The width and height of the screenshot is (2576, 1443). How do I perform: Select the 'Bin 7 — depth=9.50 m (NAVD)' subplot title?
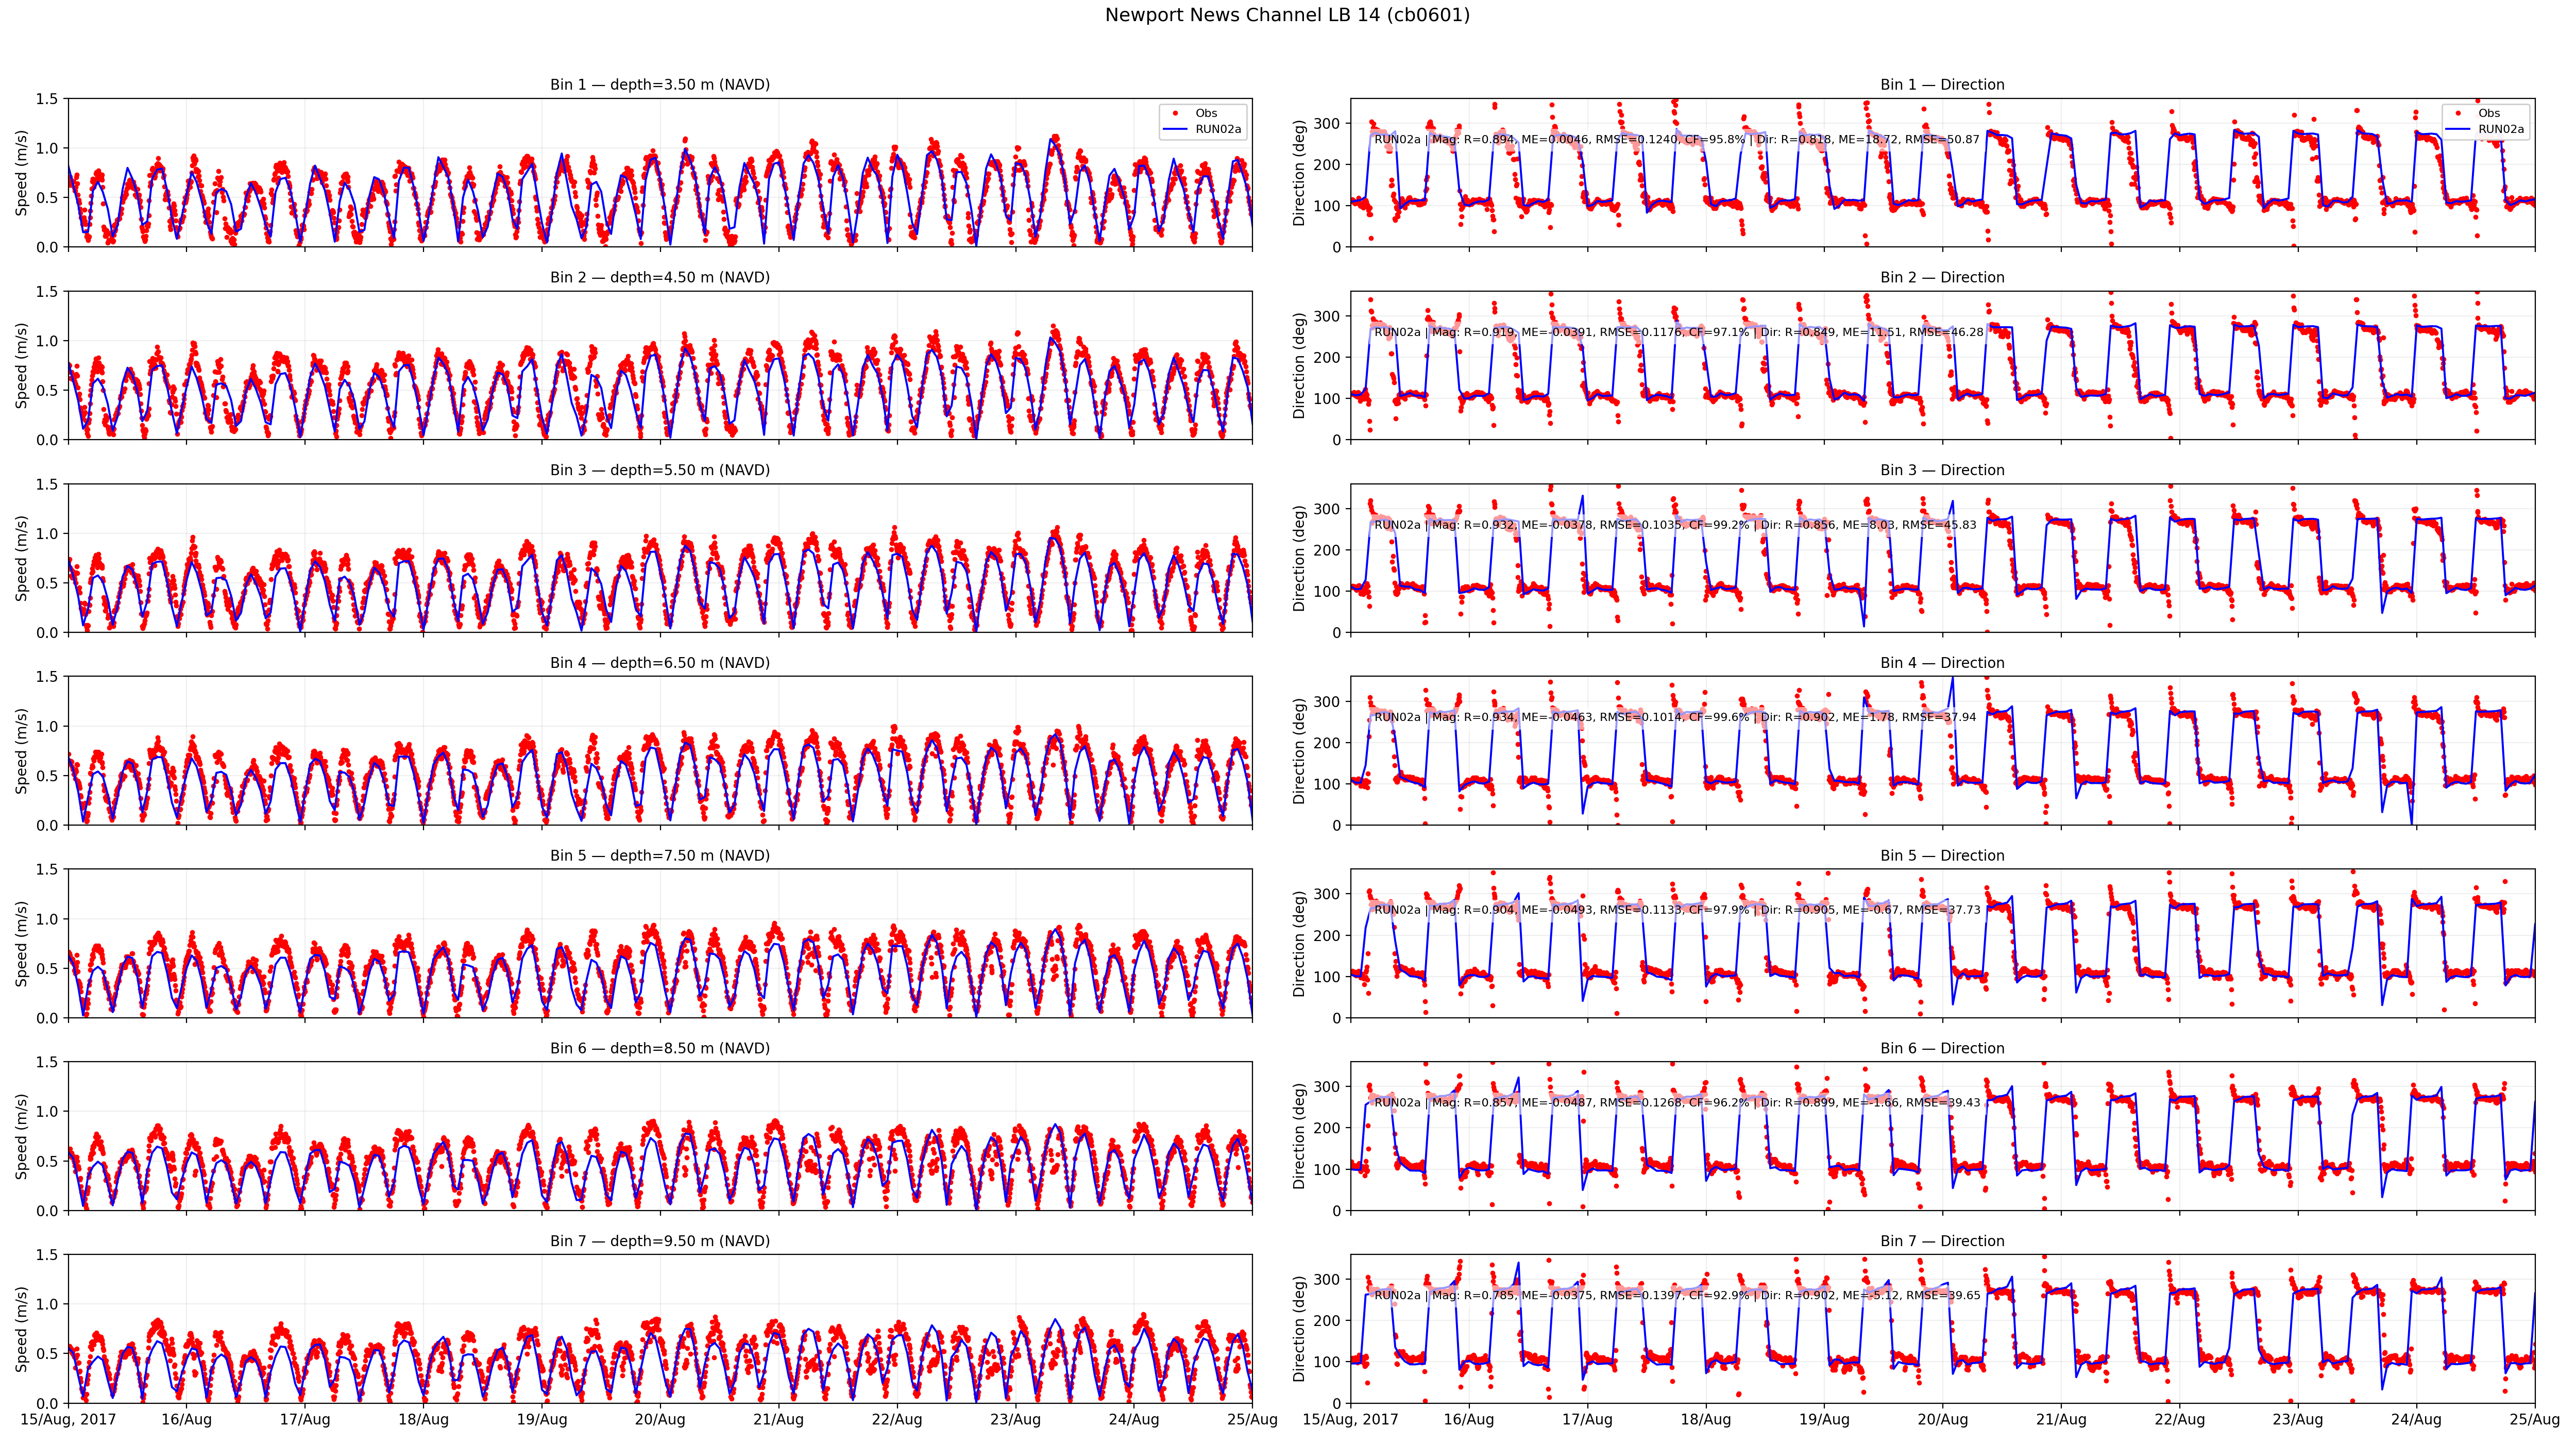tap(660, 1241)
